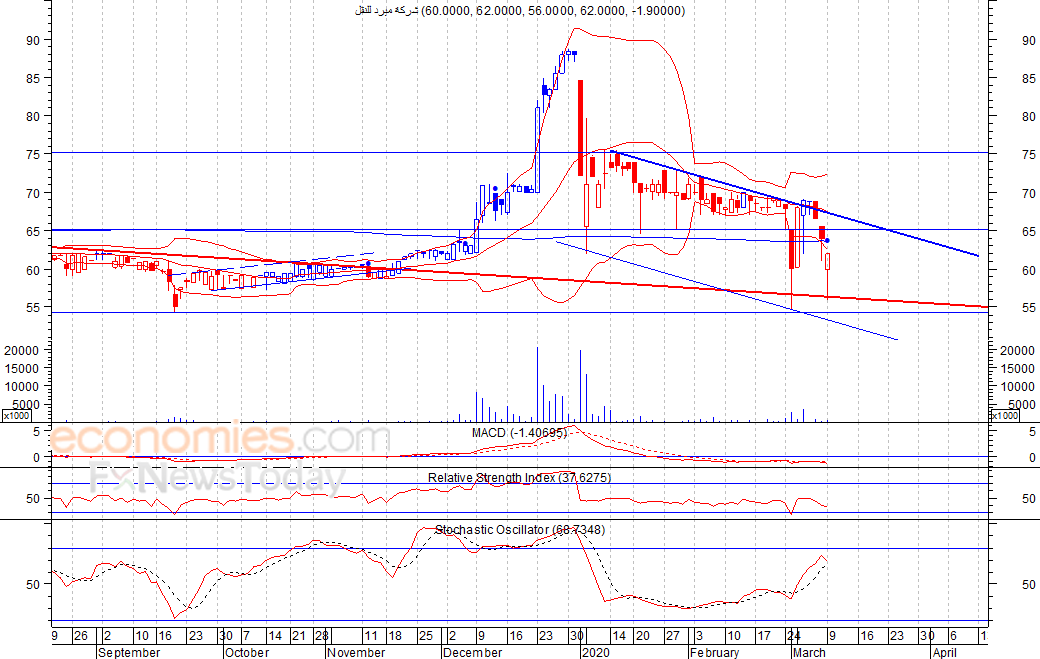Open the FxNewsToday watermark logo

215,481
